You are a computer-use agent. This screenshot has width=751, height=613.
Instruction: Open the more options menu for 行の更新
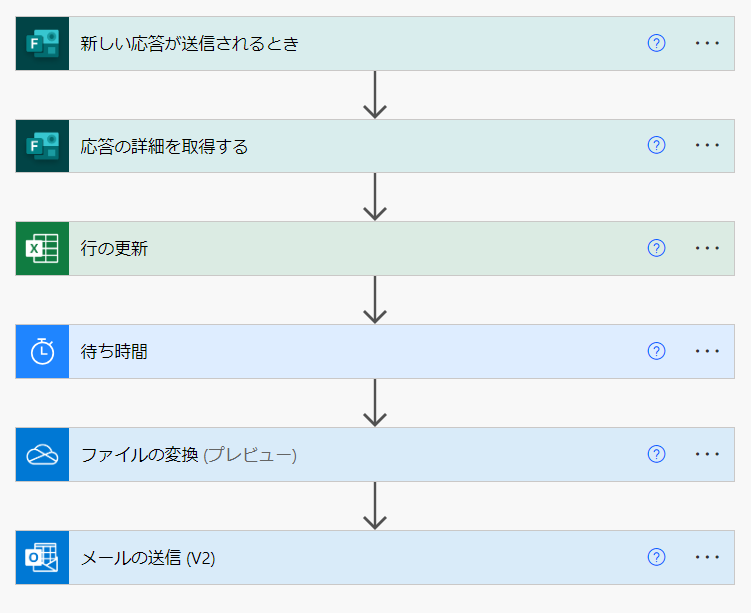click(x=707, y=248)
